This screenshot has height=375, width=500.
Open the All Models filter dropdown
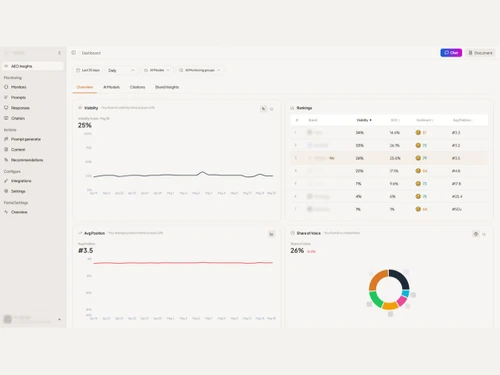pos(157,70)
